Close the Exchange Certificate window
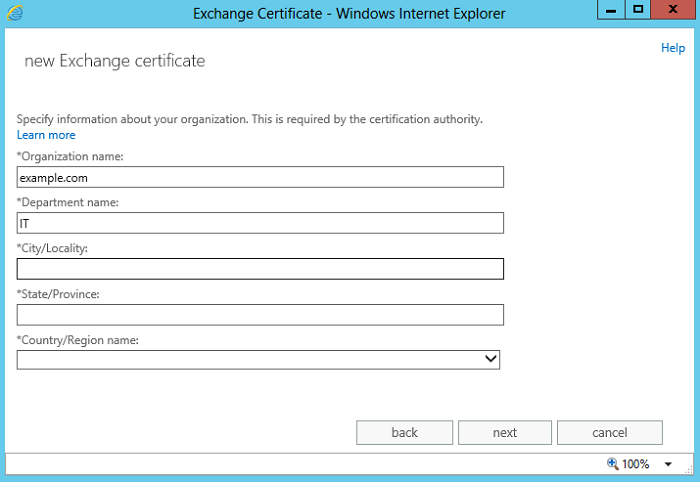This screenshot has height=482, width=700. [673, 10]
